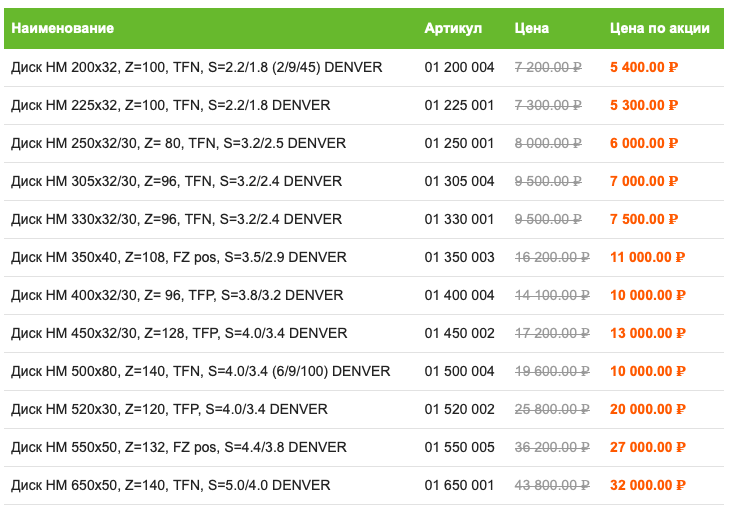Open the Диск HM 650x50 DENVER product
The image size is (736, 518).
click(x=170, y=485)
